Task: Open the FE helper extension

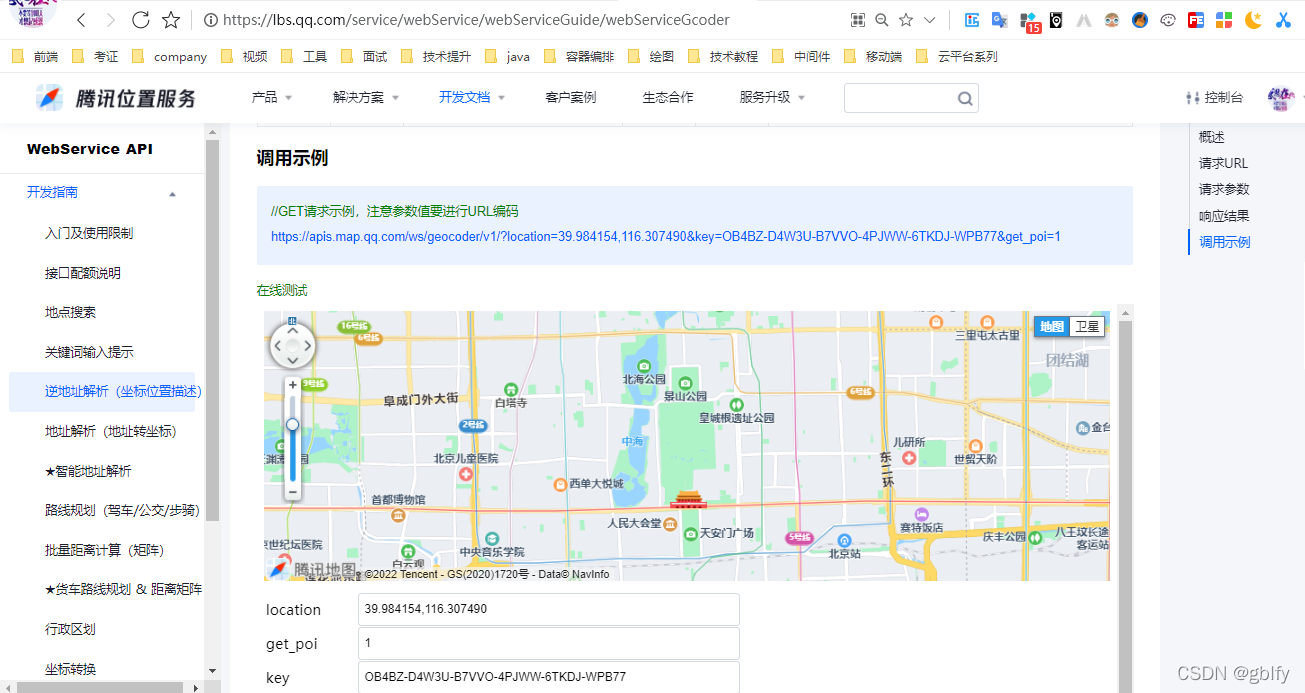Action: pos(1195,20)
